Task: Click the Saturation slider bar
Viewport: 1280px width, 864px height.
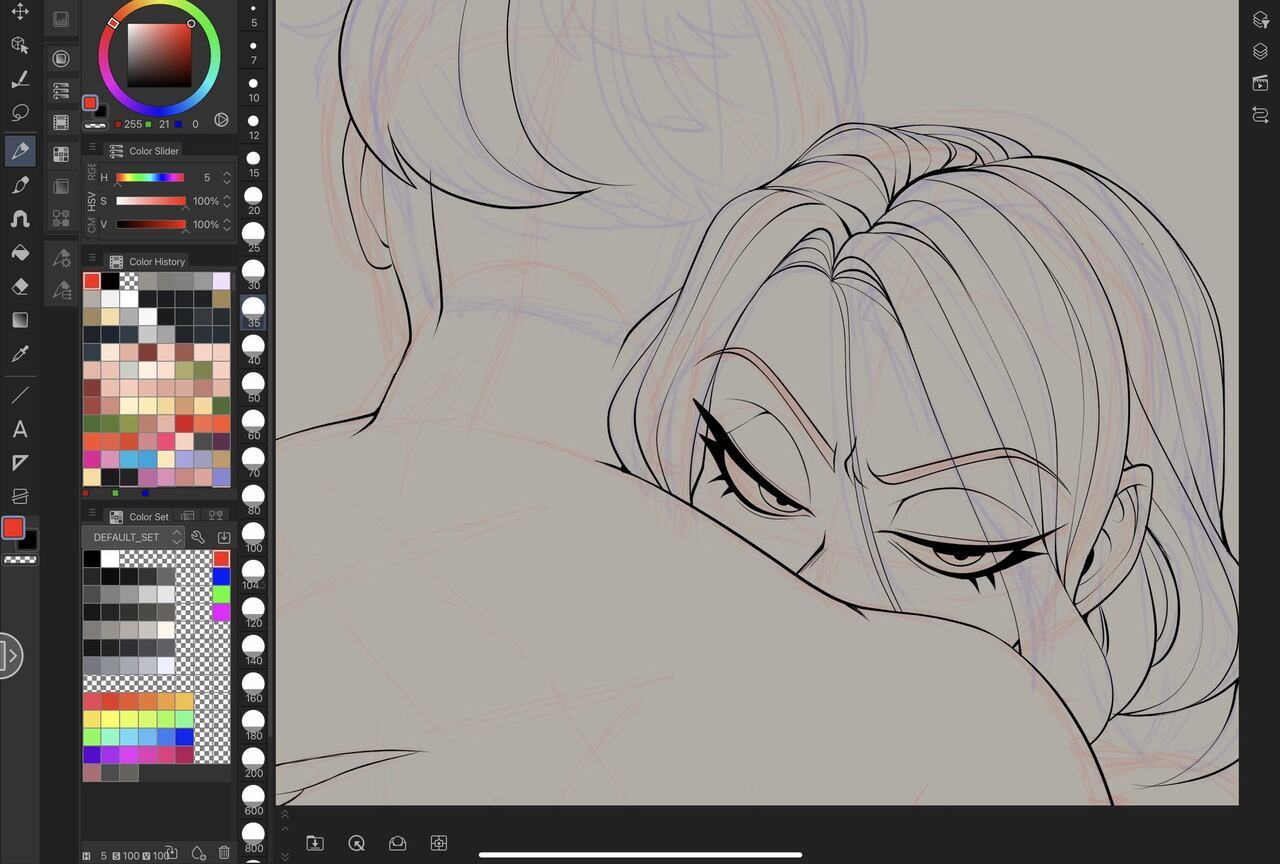Action: click(x=150, y=201)
